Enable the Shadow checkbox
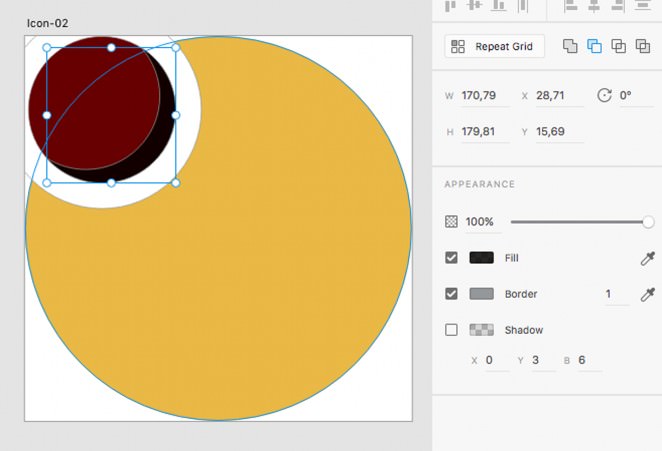This screenshot has width=662, height=451. point(451,329)
